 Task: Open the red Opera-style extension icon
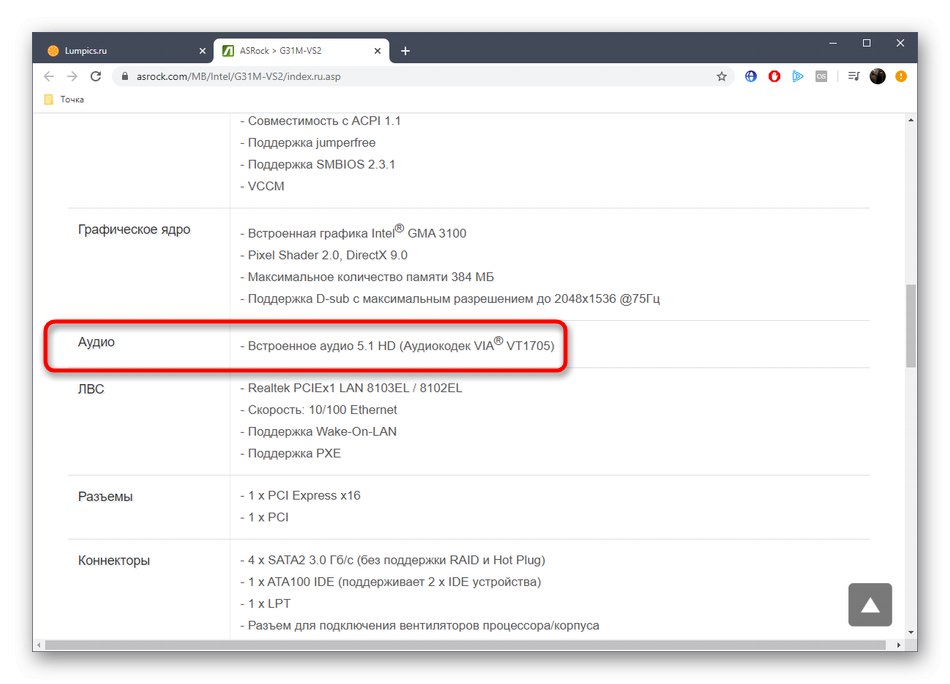774,76
